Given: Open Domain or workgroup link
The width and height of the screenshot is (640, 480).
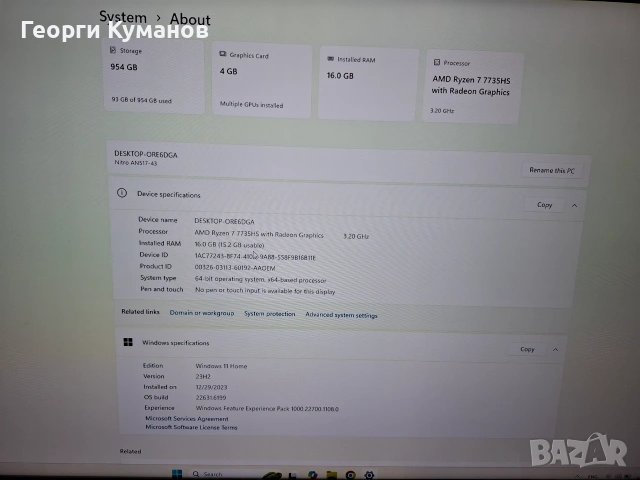Looking at the screenshot, I should pos(202,313).
